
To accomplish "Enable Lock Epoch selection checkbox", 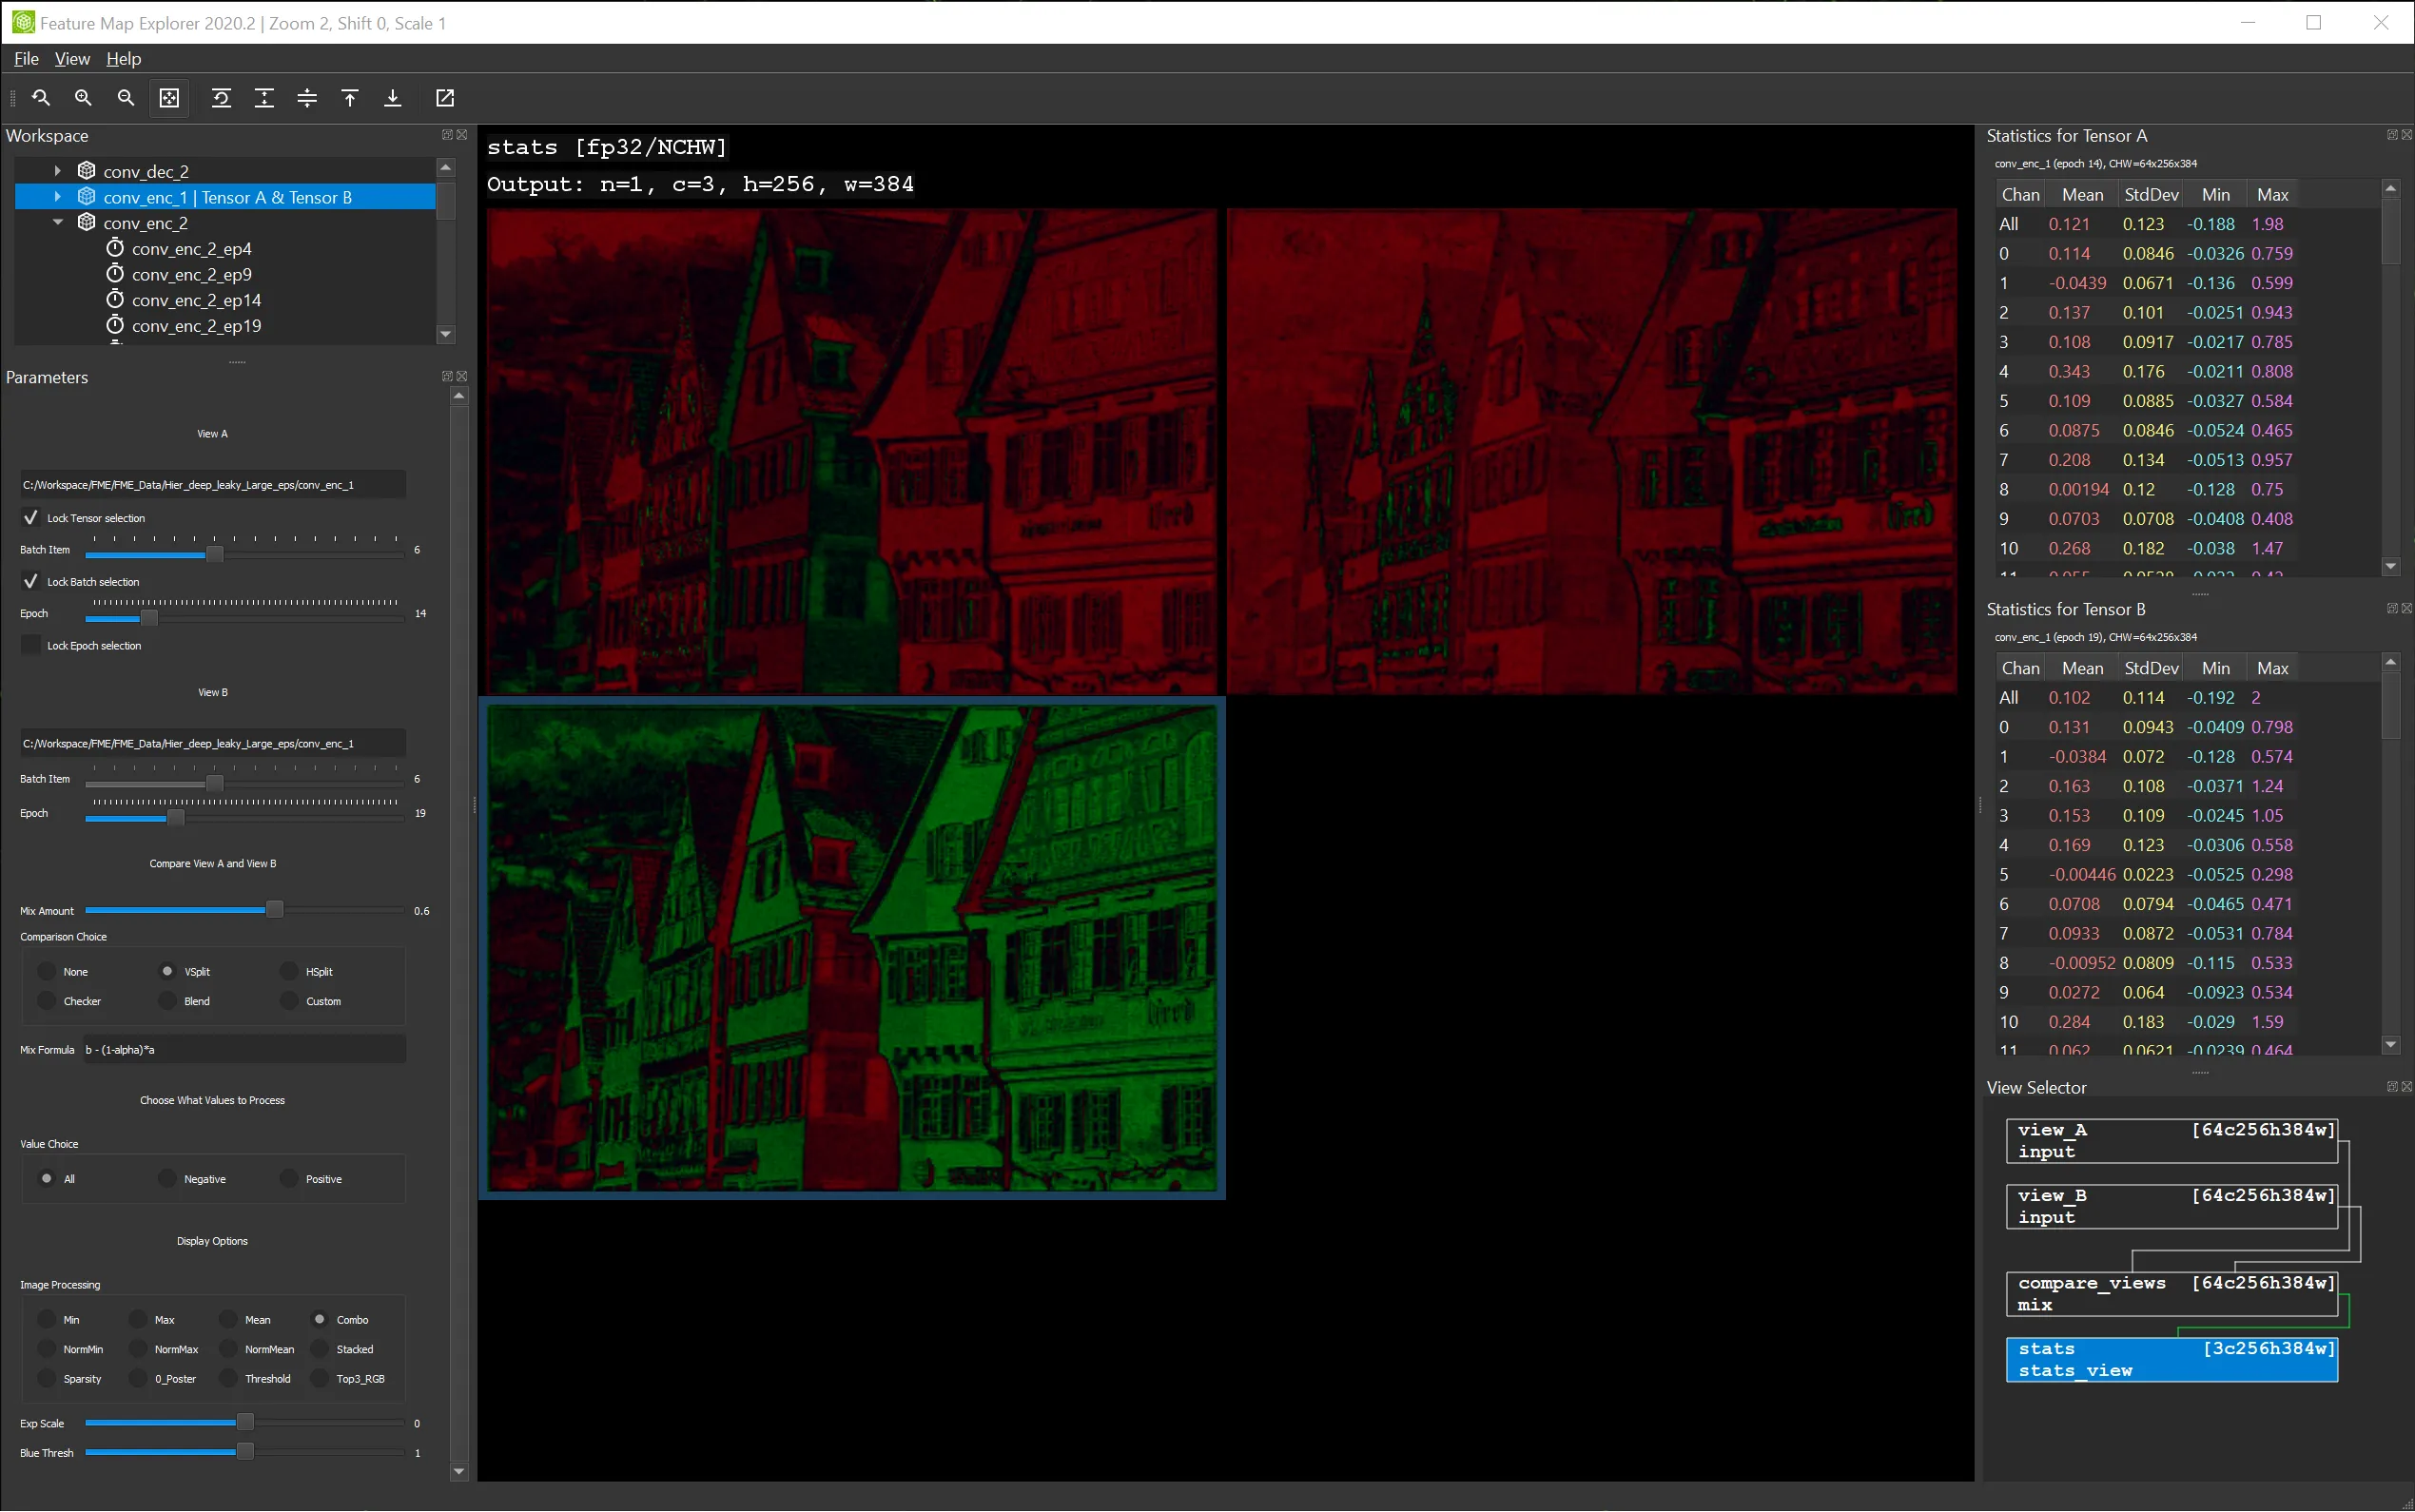I will click(x=31, y=645).
